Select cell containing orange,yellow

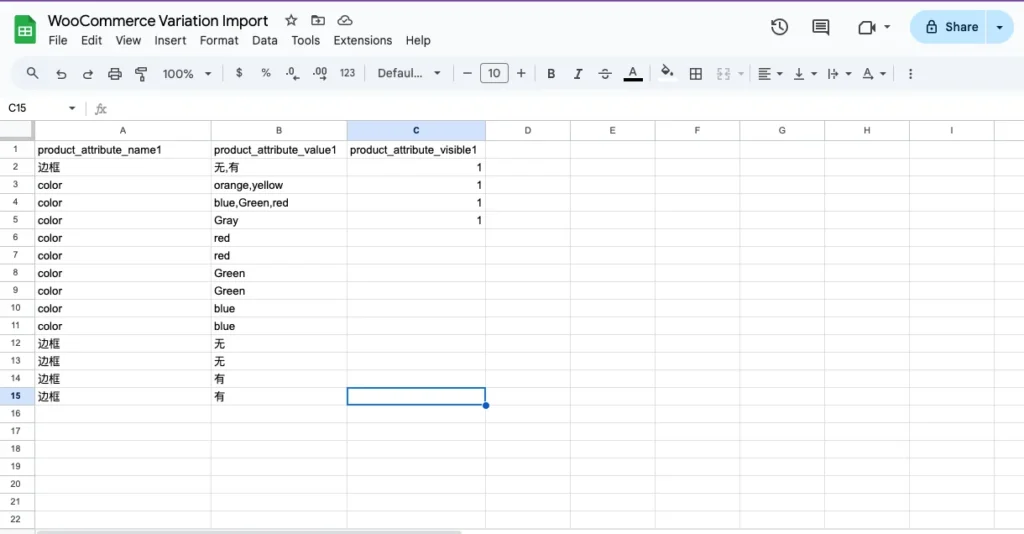[279, 185]
